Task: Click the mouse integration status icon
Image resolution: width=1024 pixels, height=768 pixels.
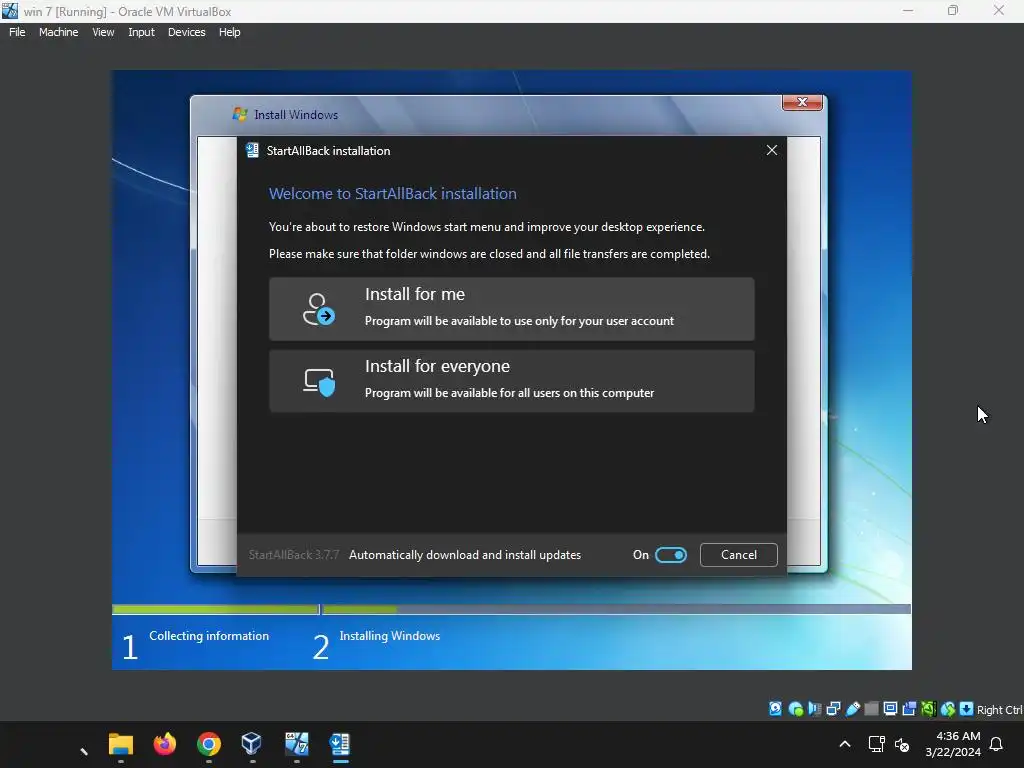Action: pos(948,709)
